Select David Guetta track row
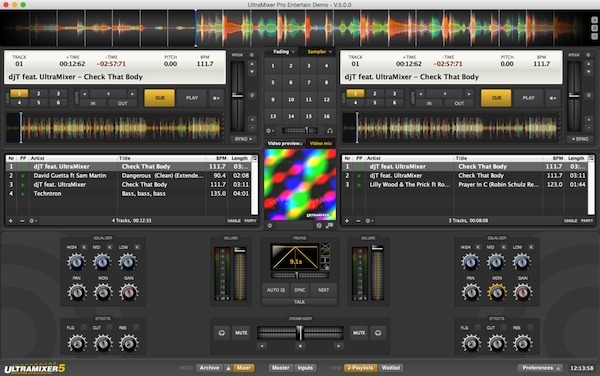Viewport: 600px width, 376px height. coord(129,176)
